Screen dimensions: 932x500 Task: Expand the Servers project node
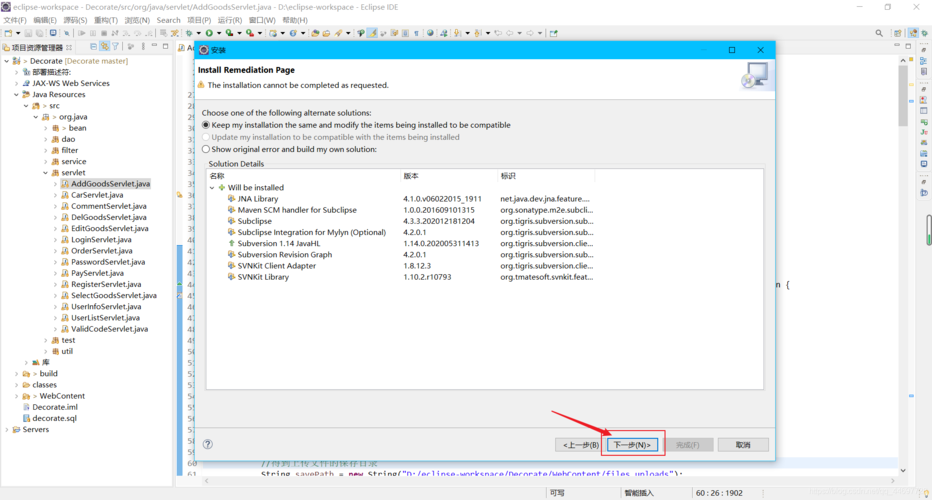tap(7, 429)
